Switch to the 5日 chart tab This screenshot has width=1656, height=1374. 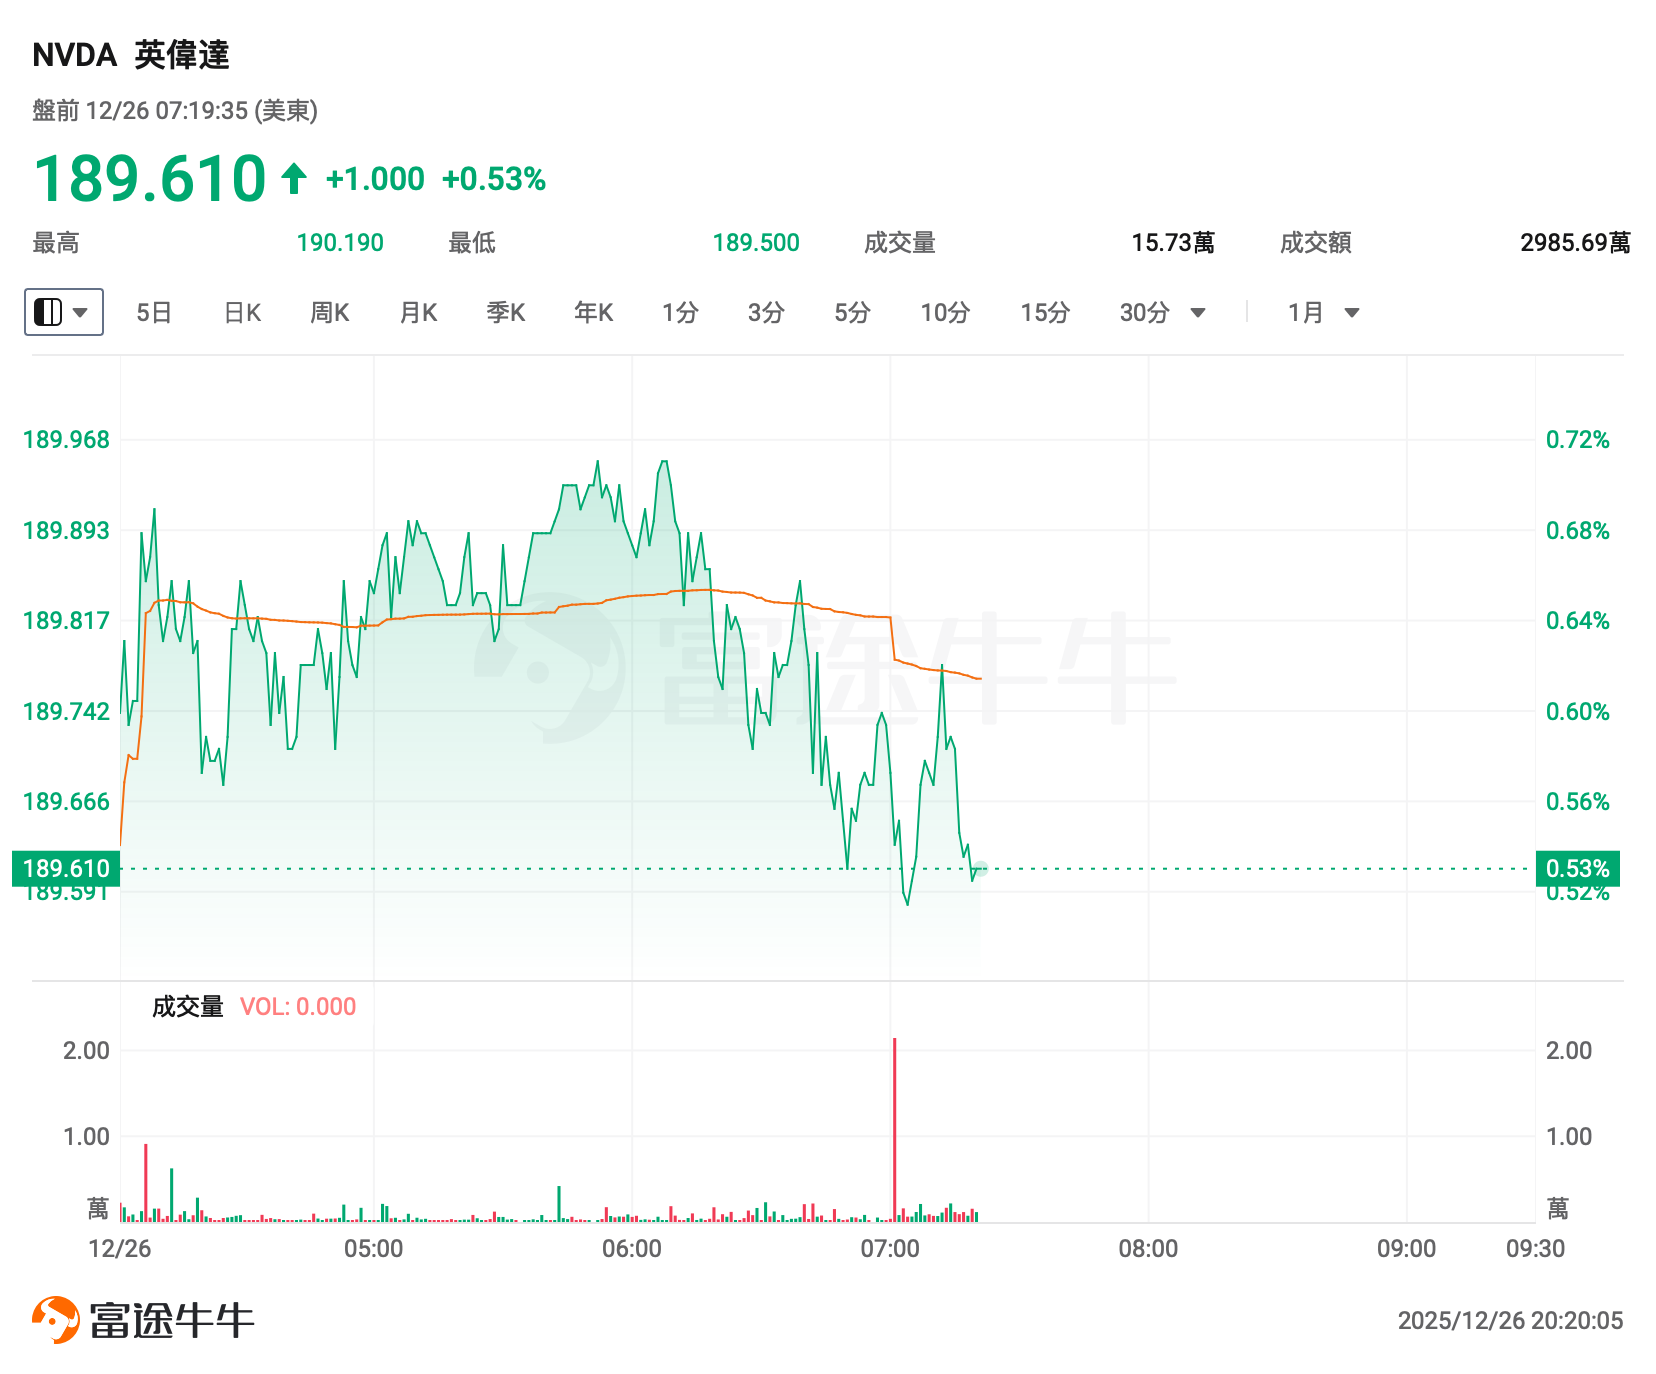154,313
